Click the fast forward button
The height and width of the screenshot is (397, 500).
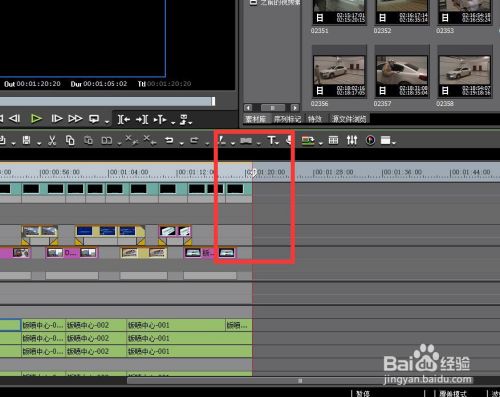click(x=75, y=119)
